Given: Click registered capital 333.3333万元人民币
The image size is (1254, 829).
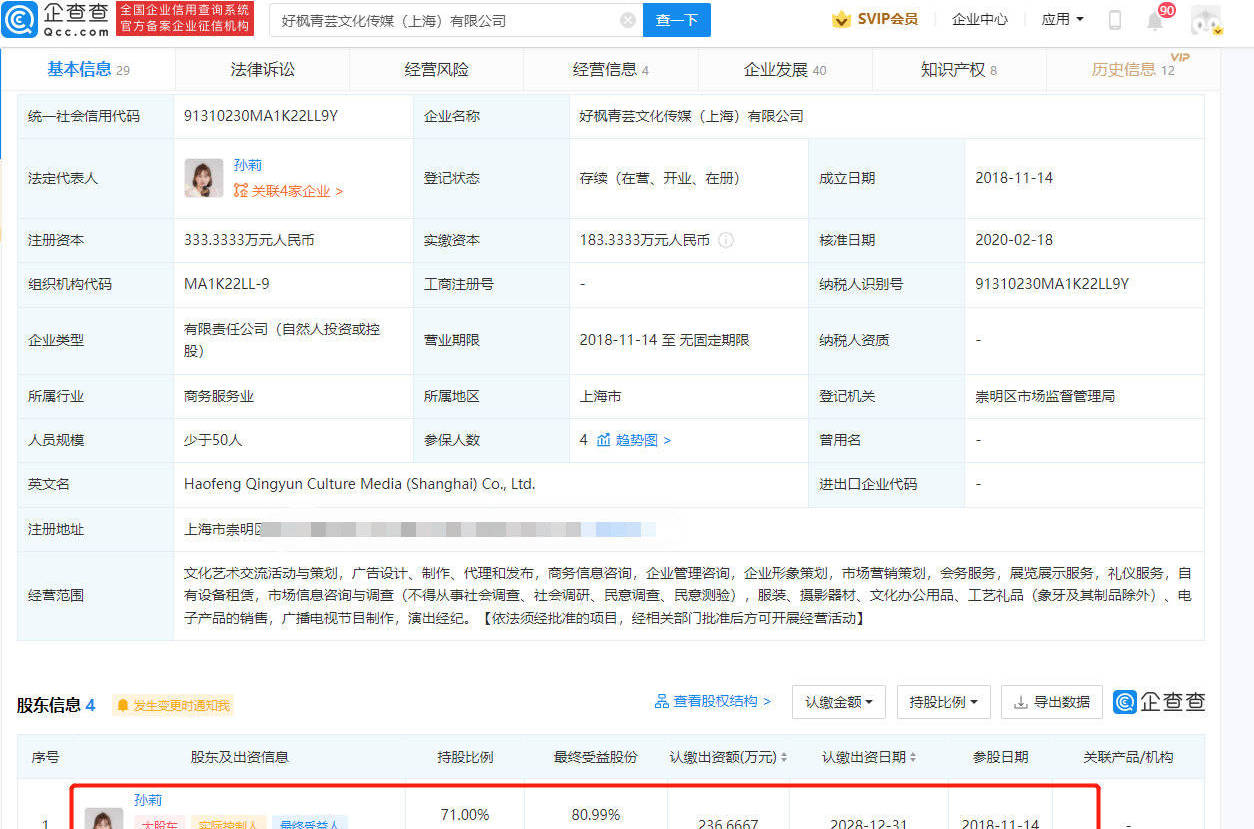Looking at the screenshot, I should [250, 240].
